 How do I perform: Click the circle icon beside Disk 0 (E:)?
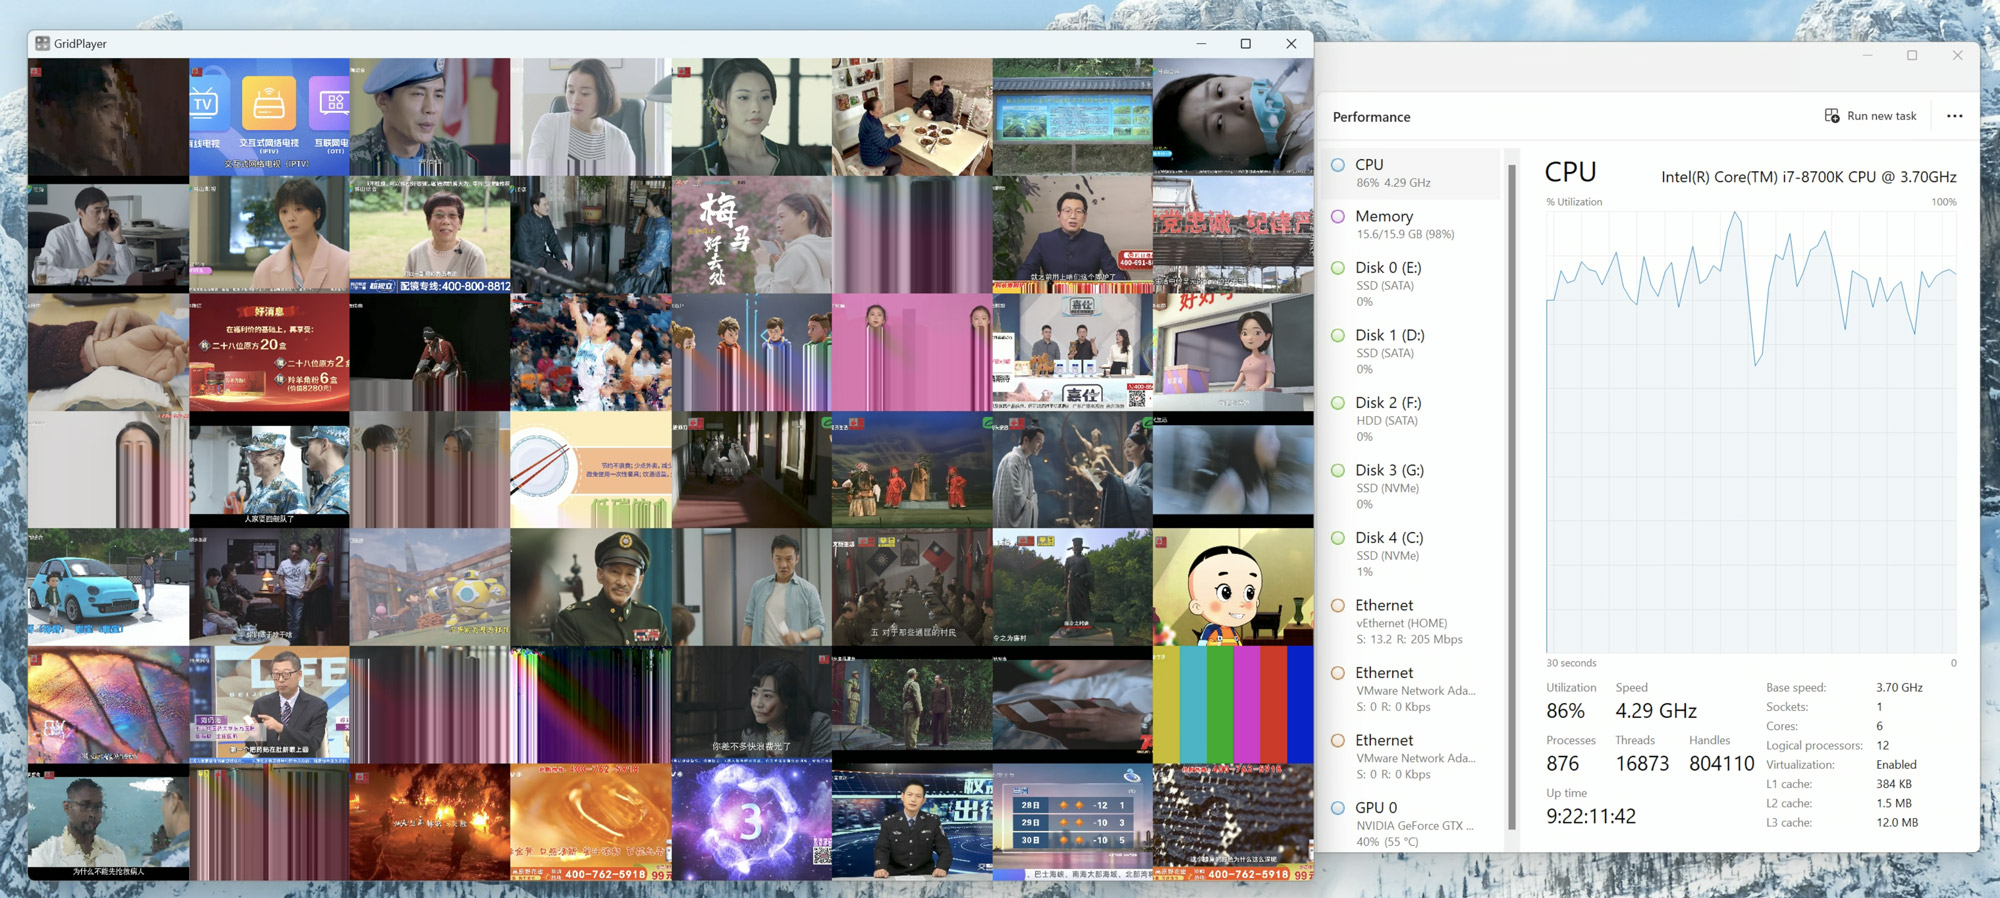(x=1338, y=268)
